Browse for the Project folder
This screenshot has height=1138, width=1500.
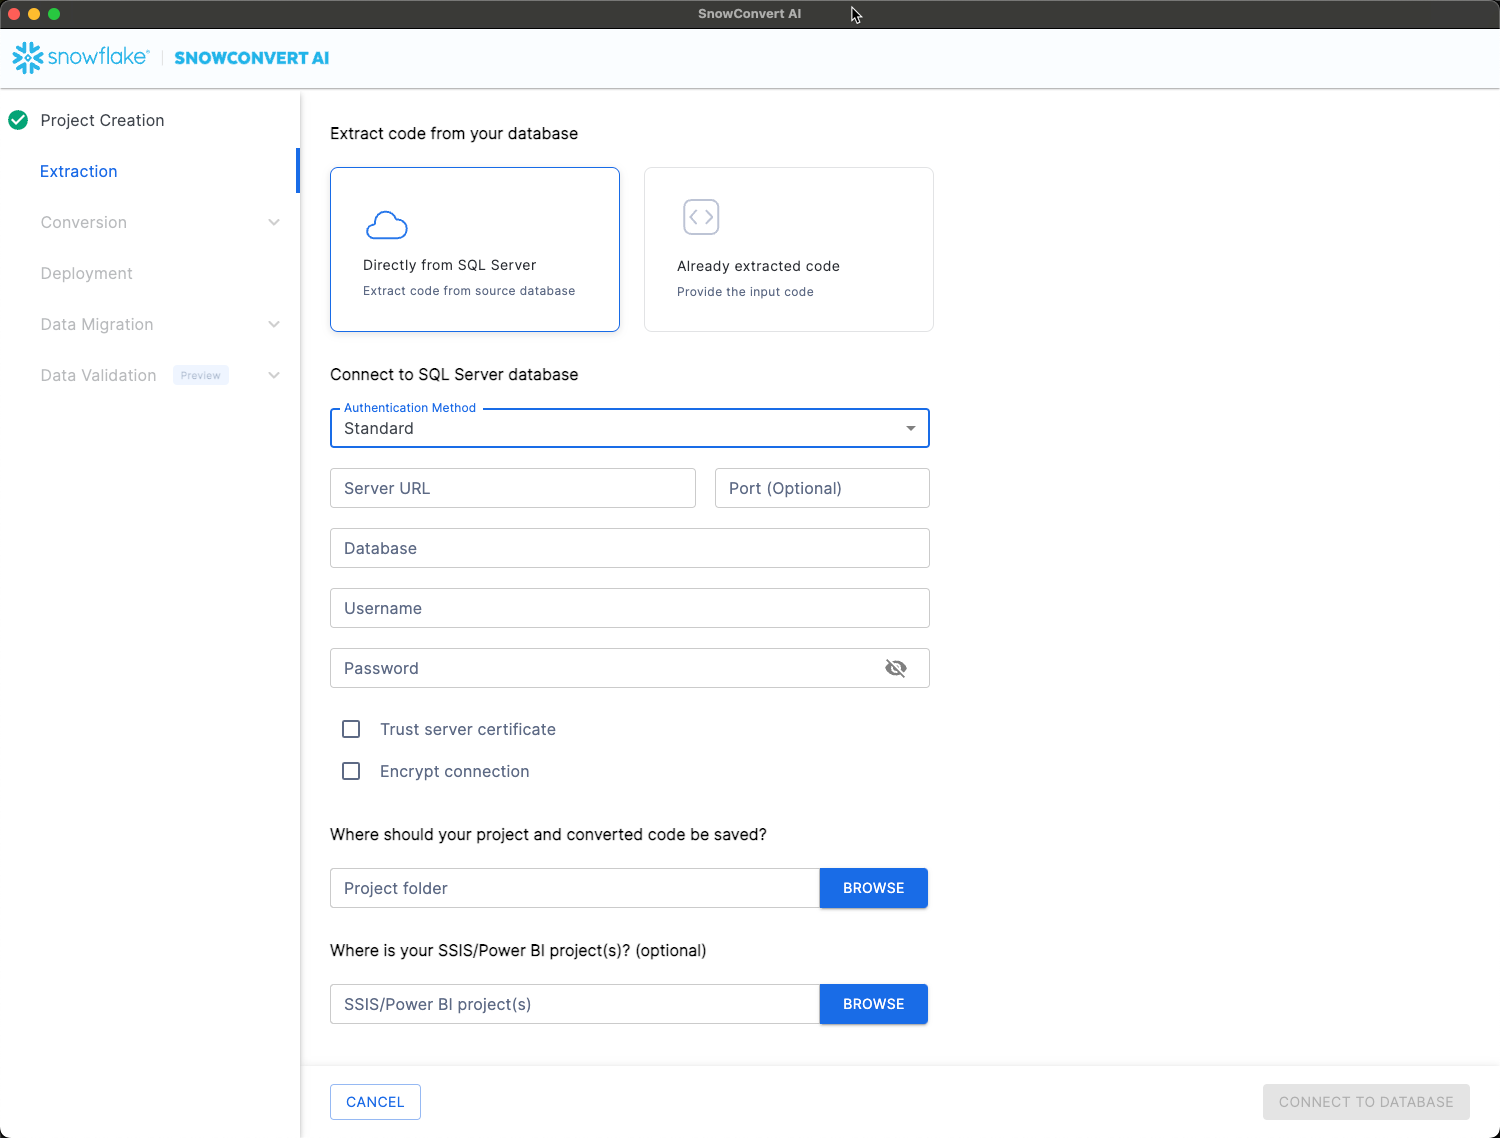(873, 888)
